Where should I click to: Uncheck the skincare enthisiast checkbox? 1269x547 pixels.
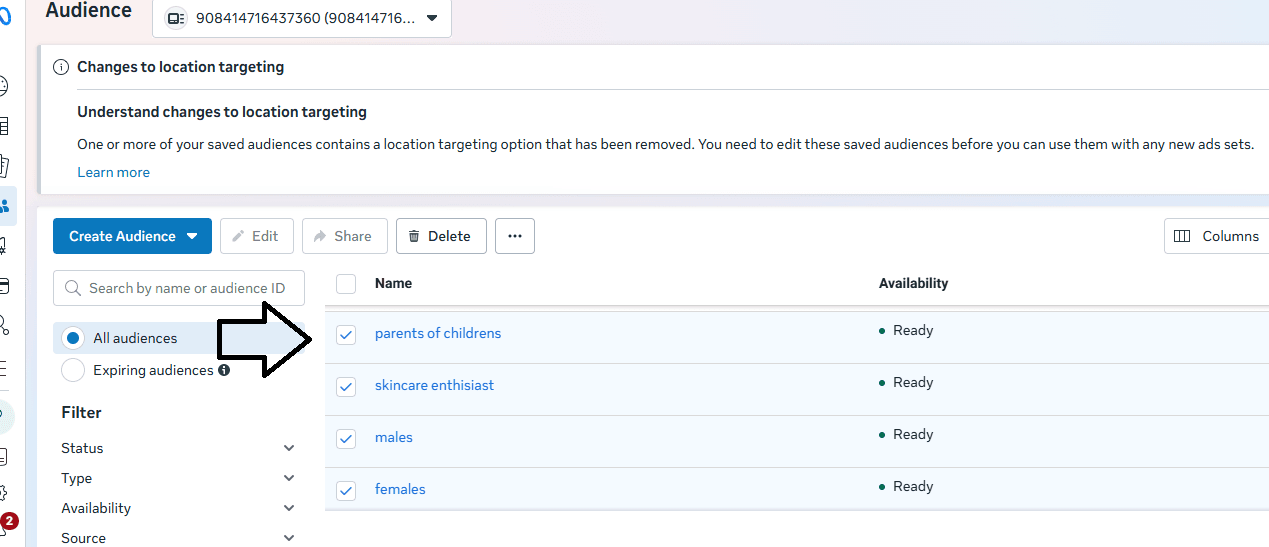[346, 387]
